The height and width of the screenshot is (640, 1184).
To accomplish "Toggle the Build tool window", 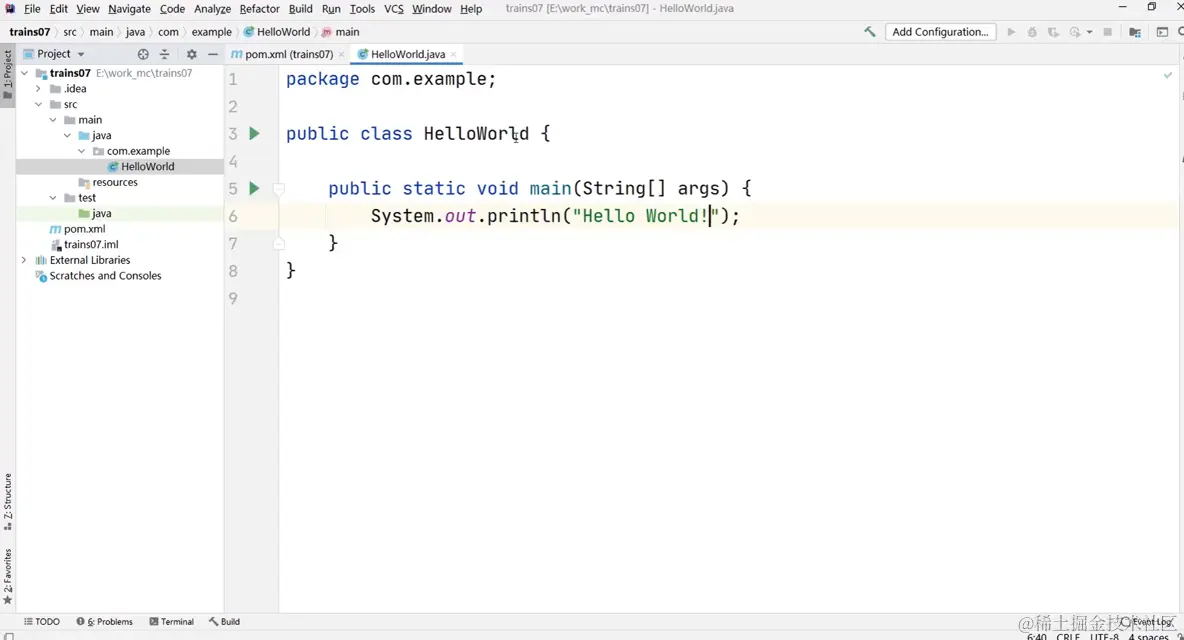I will (224, 622).
